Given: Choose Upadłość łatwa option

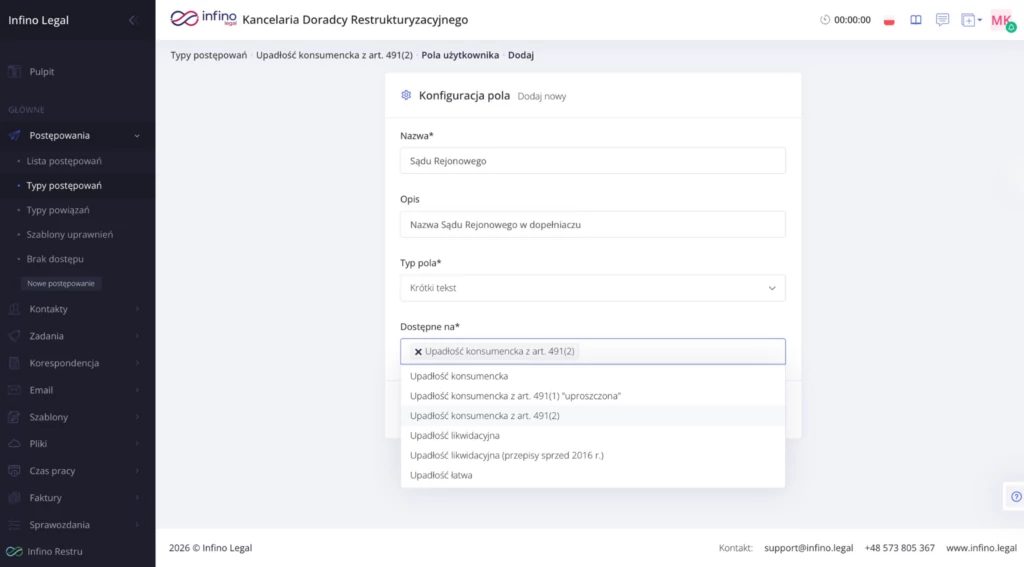Looking at the screenshot, I should (x=441, y=475).
